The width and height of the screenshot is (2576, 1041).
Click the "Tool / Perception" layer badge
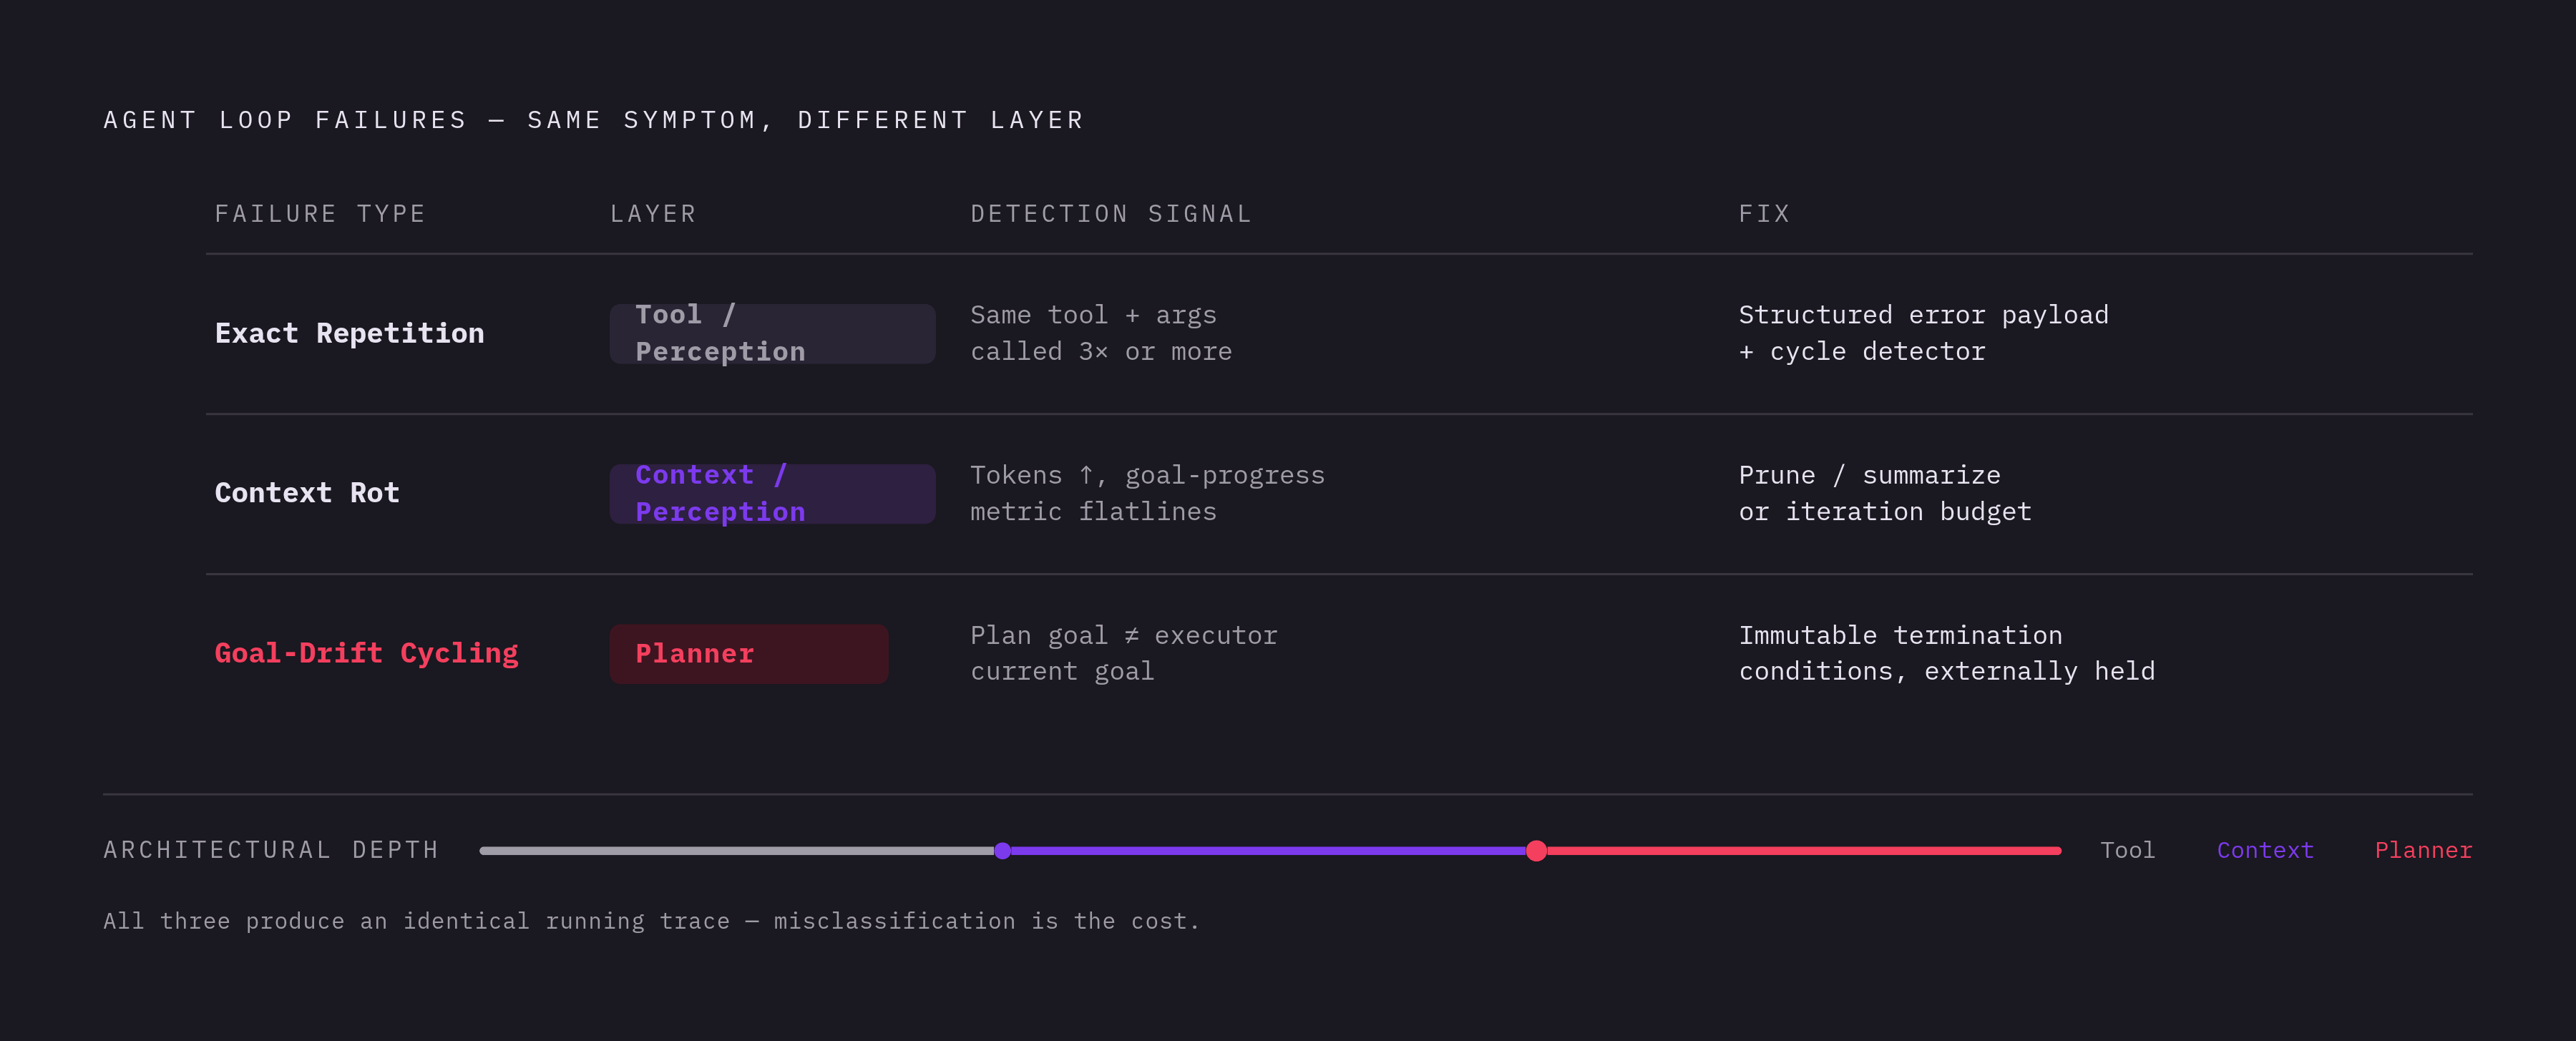[772, 333]
